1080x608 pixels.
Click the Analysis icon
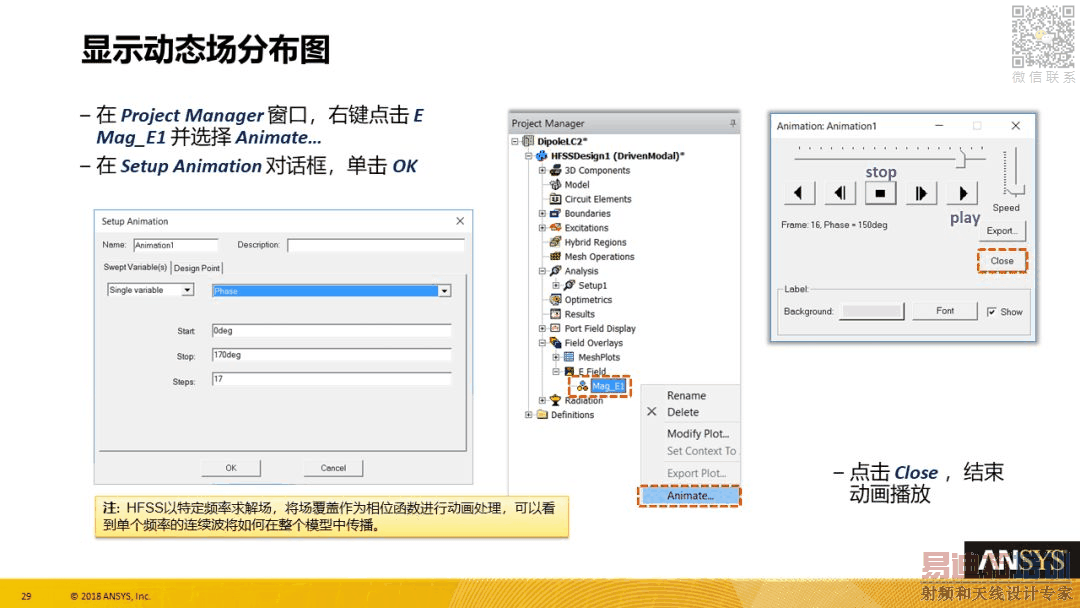click(x=555, y=271)
